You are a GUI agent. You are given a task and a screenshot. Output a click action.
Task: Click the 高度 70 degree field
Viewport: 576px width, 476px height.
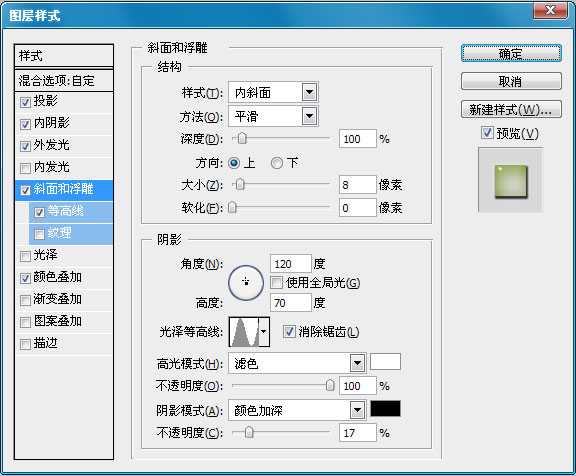click(x=291, y=303)
